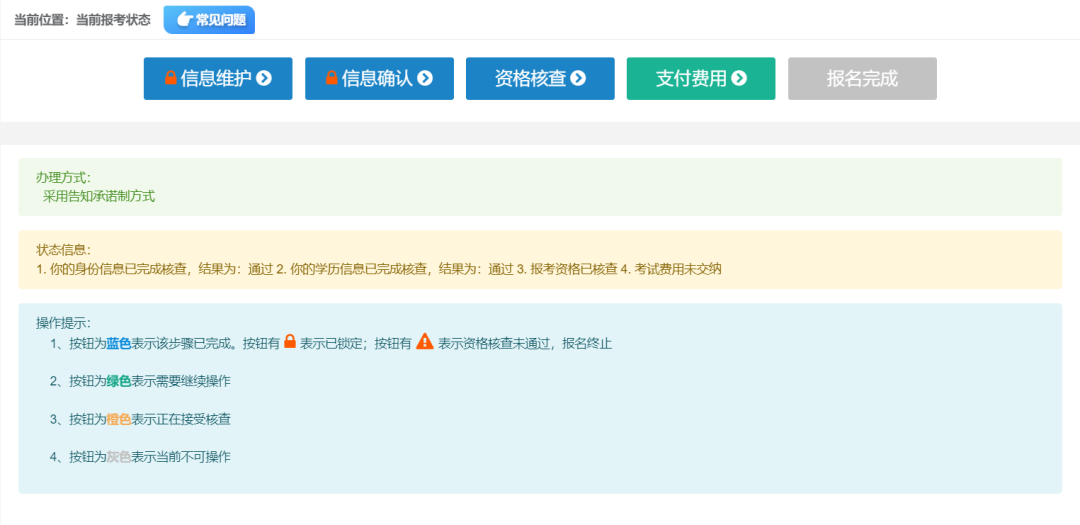Click the bold 灰色 word in tip 4

pos(118,456)
